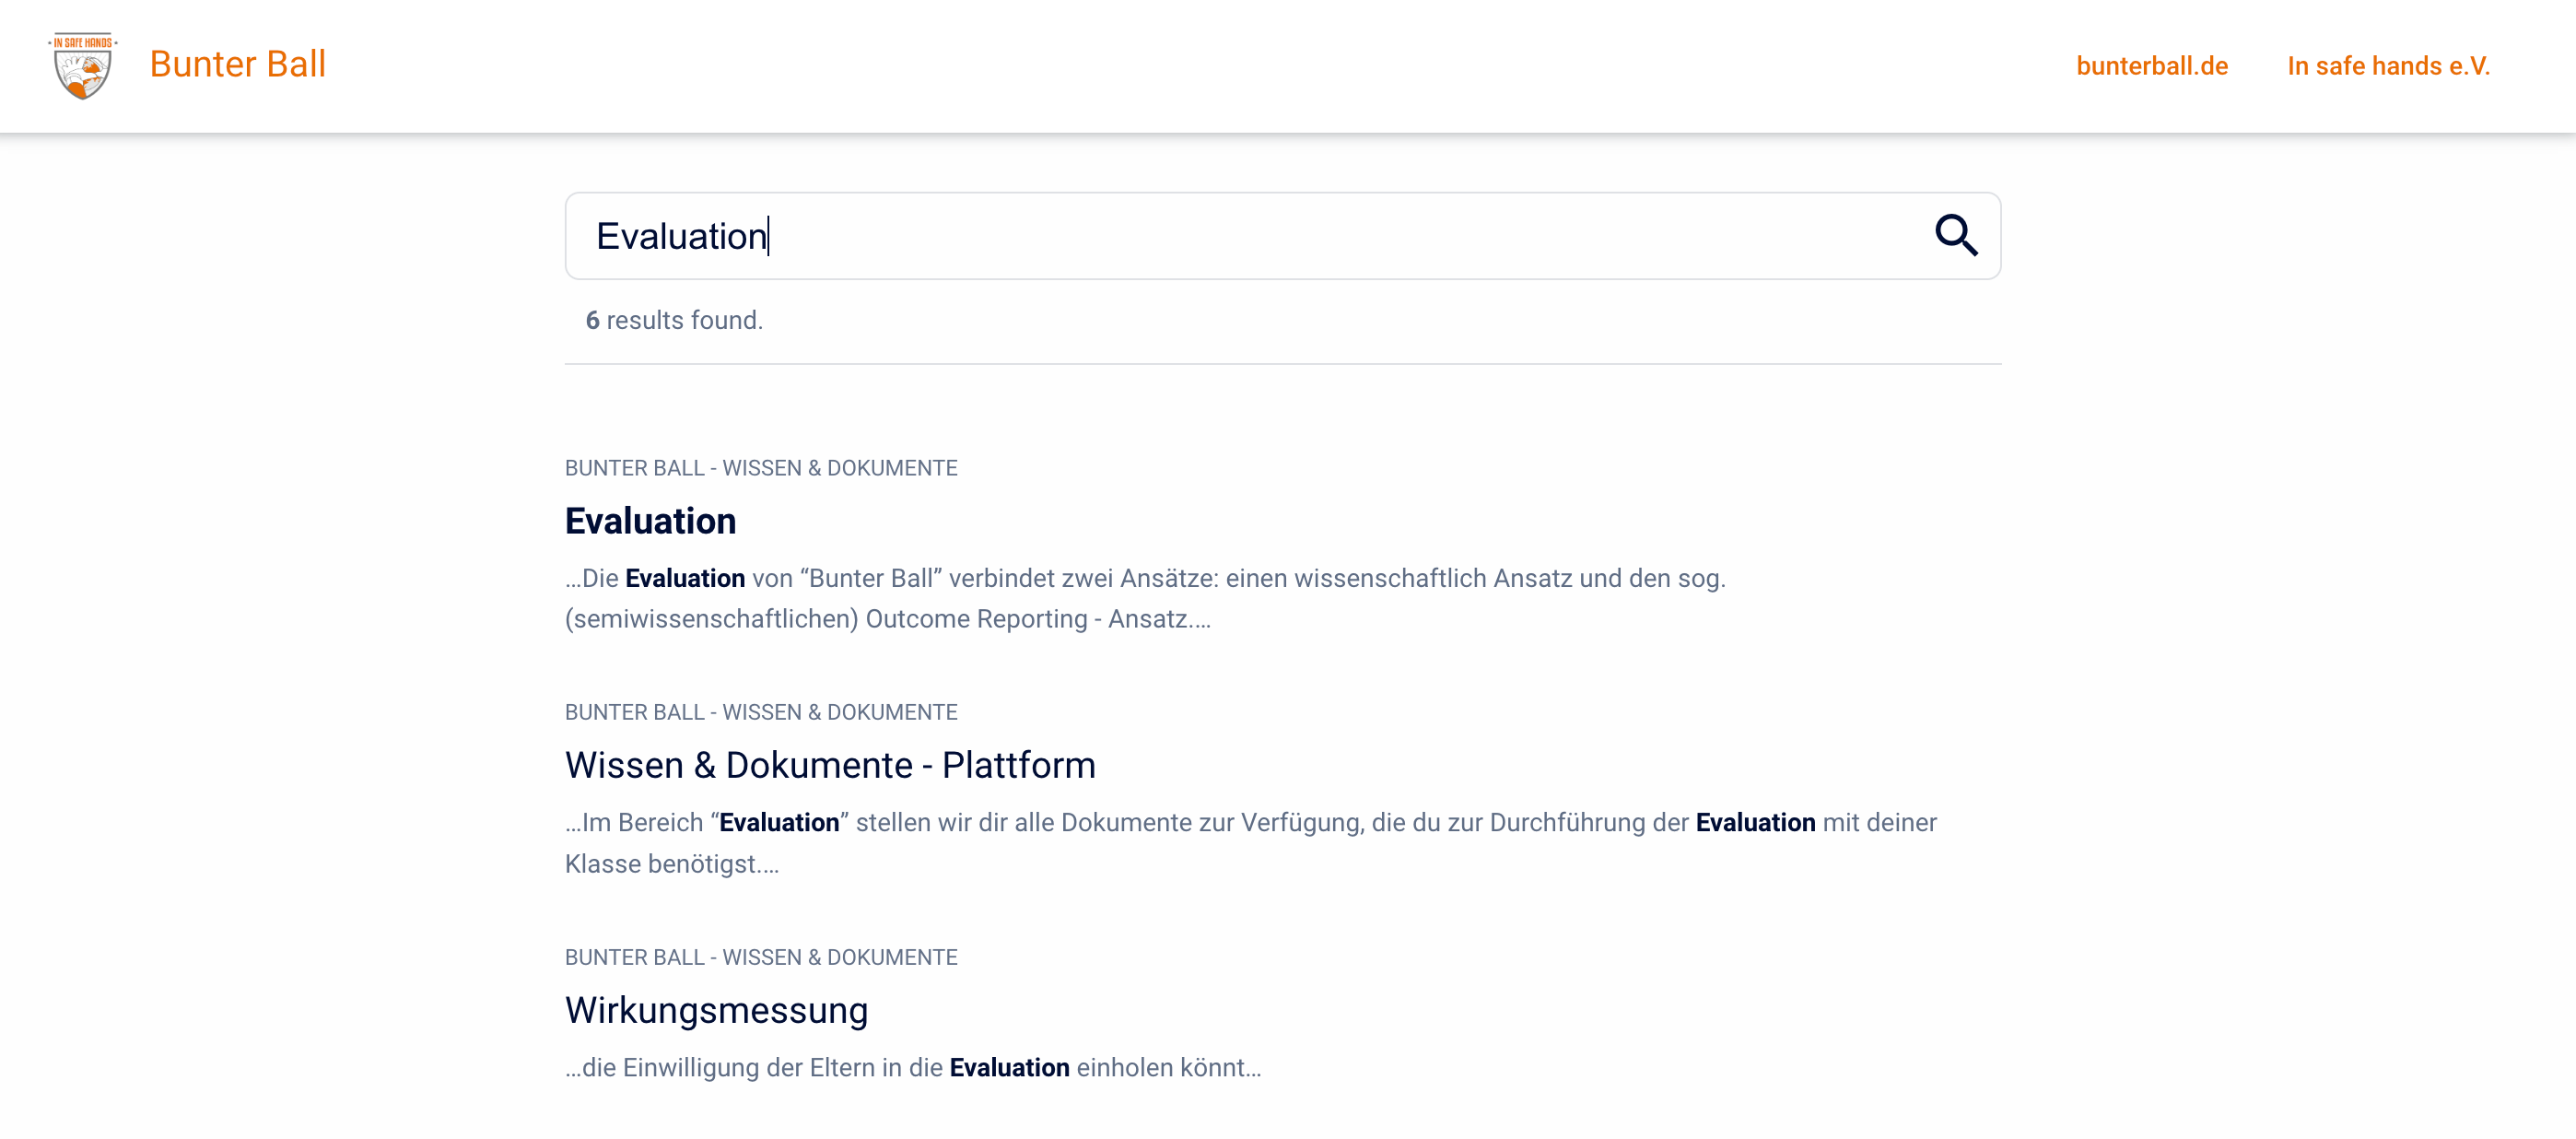Select the Wirkungsmessung result title

coord(716,1010)
